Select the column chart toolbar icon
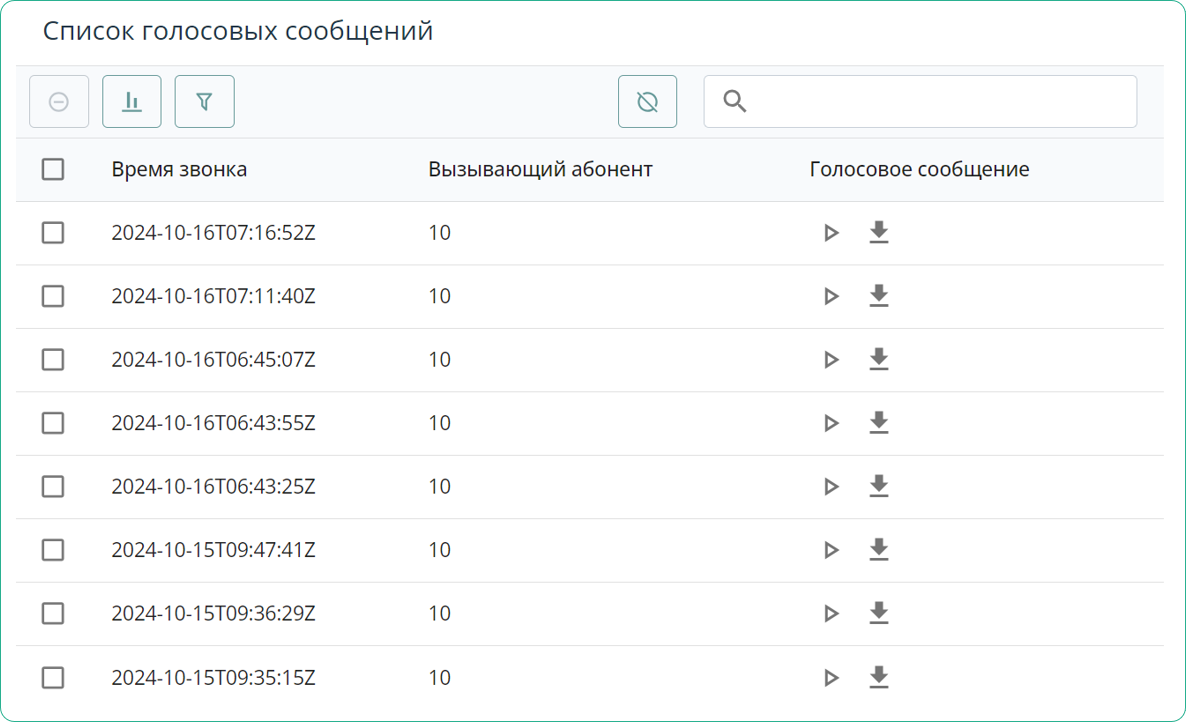 [131, 101]
